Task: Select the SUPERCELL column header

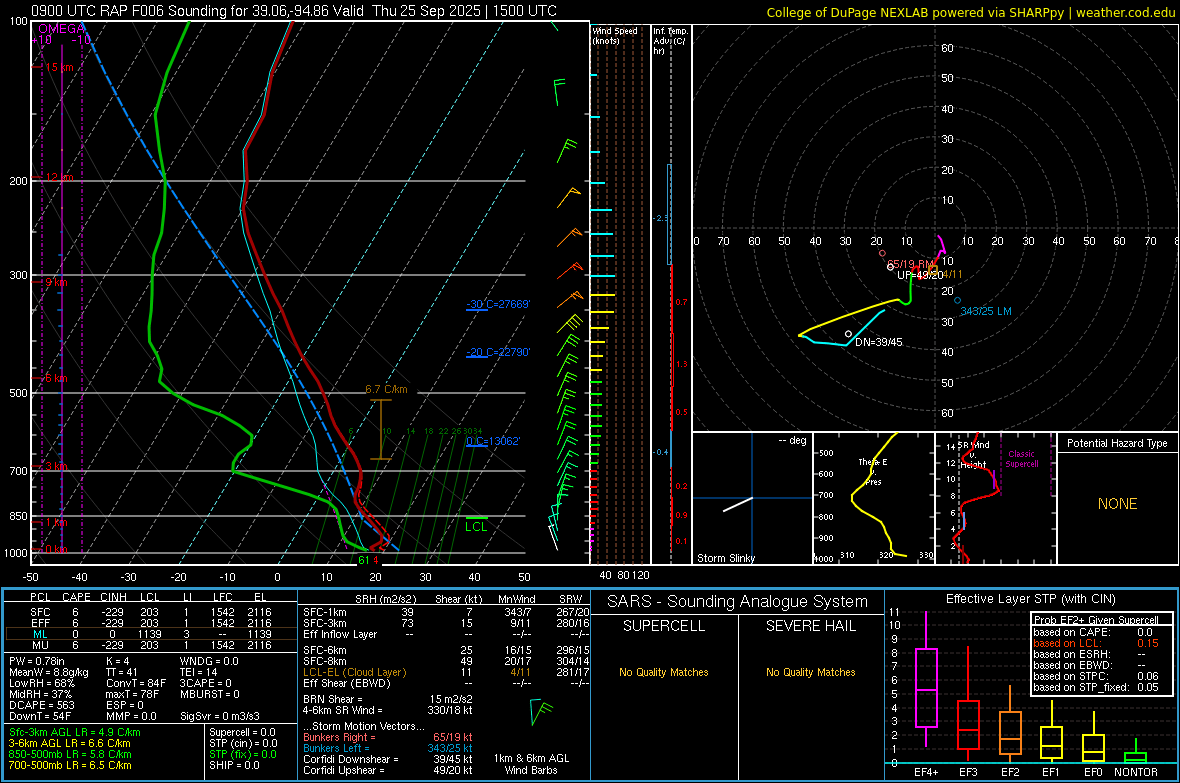Action: 664,626
